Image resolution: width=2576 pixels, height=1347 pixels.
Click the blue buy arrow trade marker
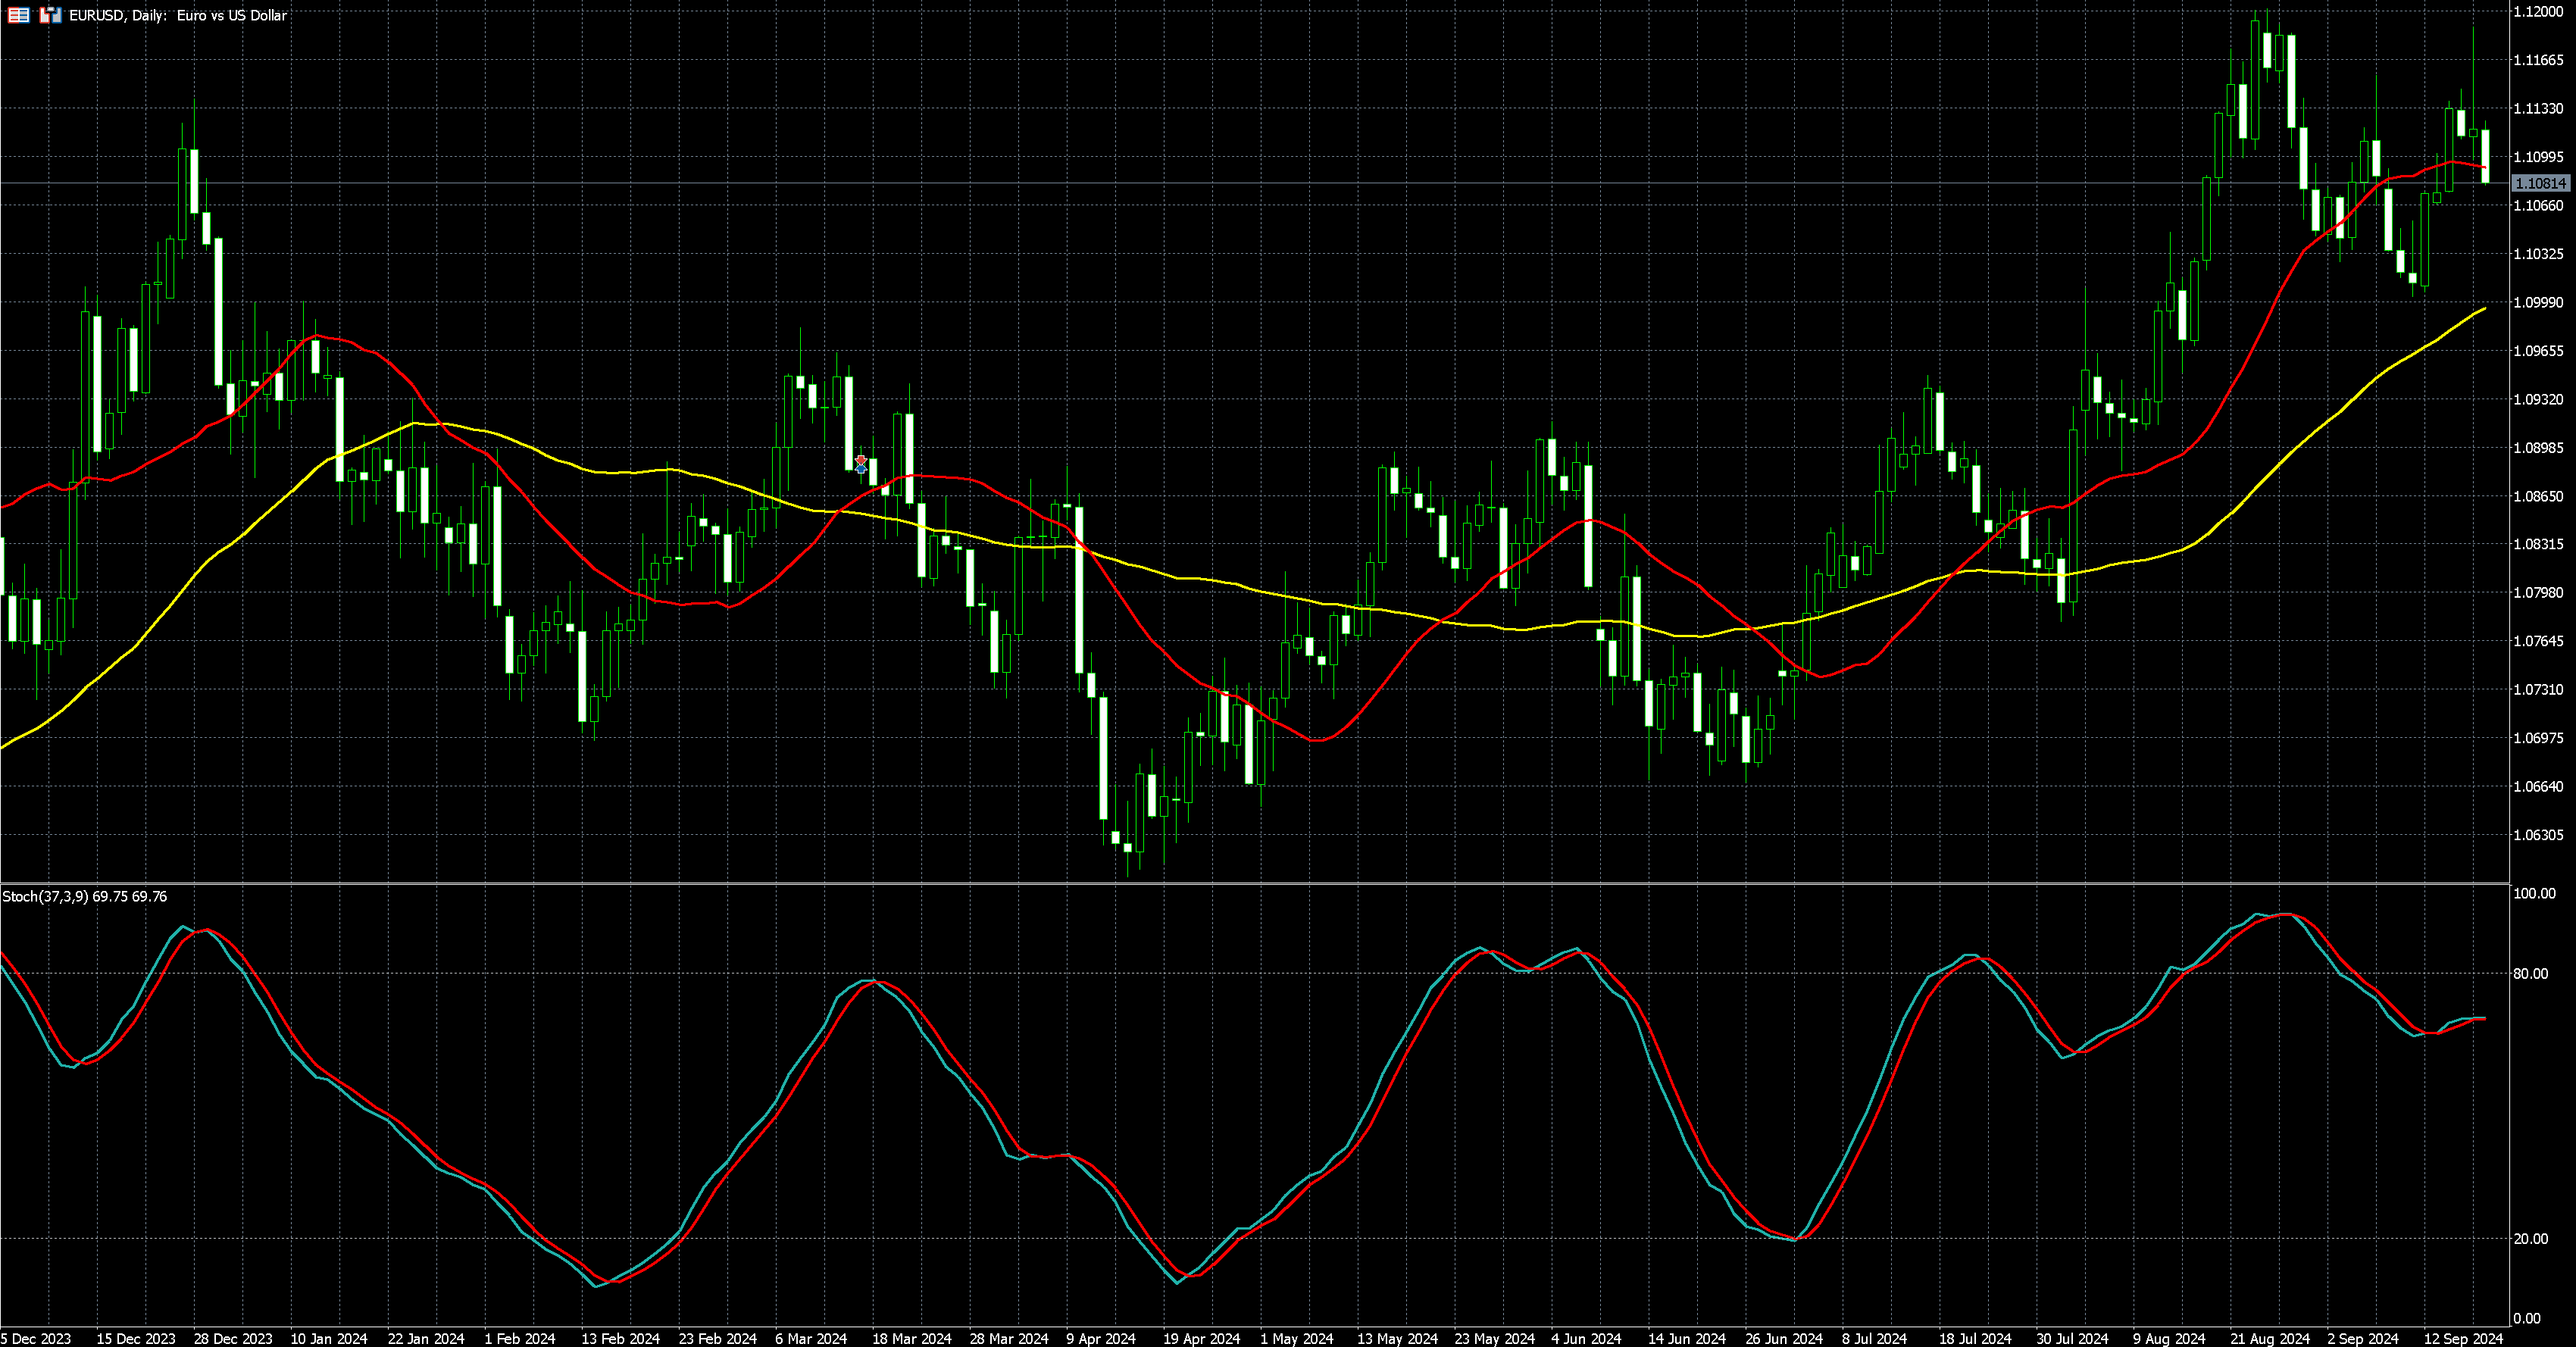coord(861,469)
